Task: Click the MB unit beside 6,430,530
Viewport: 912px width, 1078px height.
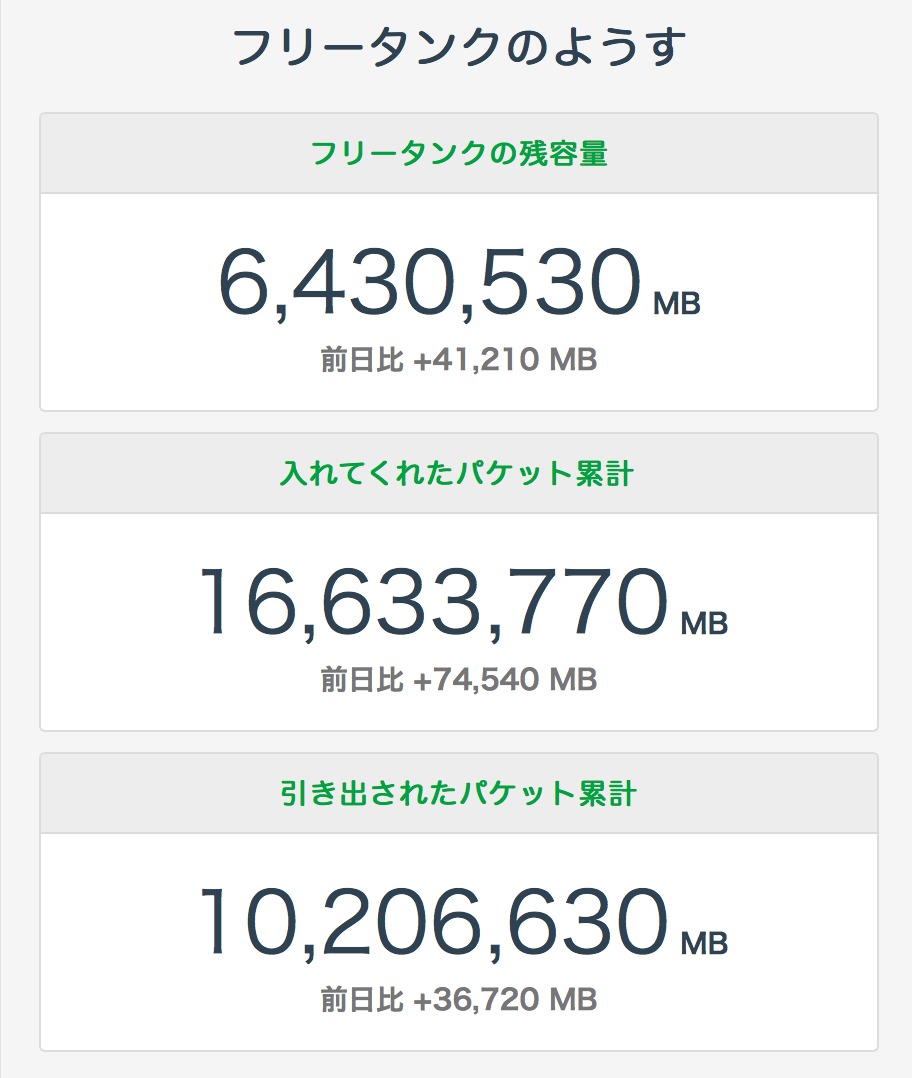Action: click(x=677, y=304)
